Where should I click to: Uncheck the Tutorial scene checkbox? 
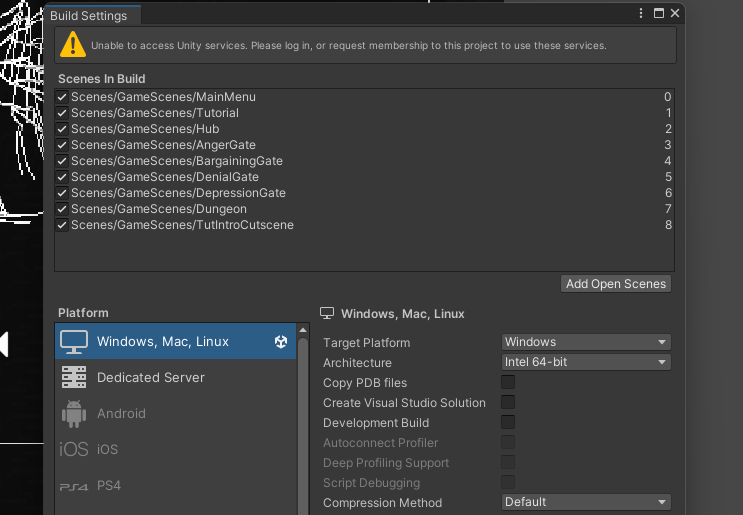pos(62,113)
